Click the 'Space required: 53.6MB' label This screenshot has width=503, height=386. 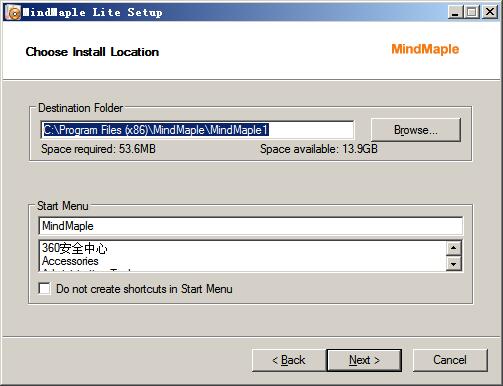pyautogui.click(x=98, y=149)
